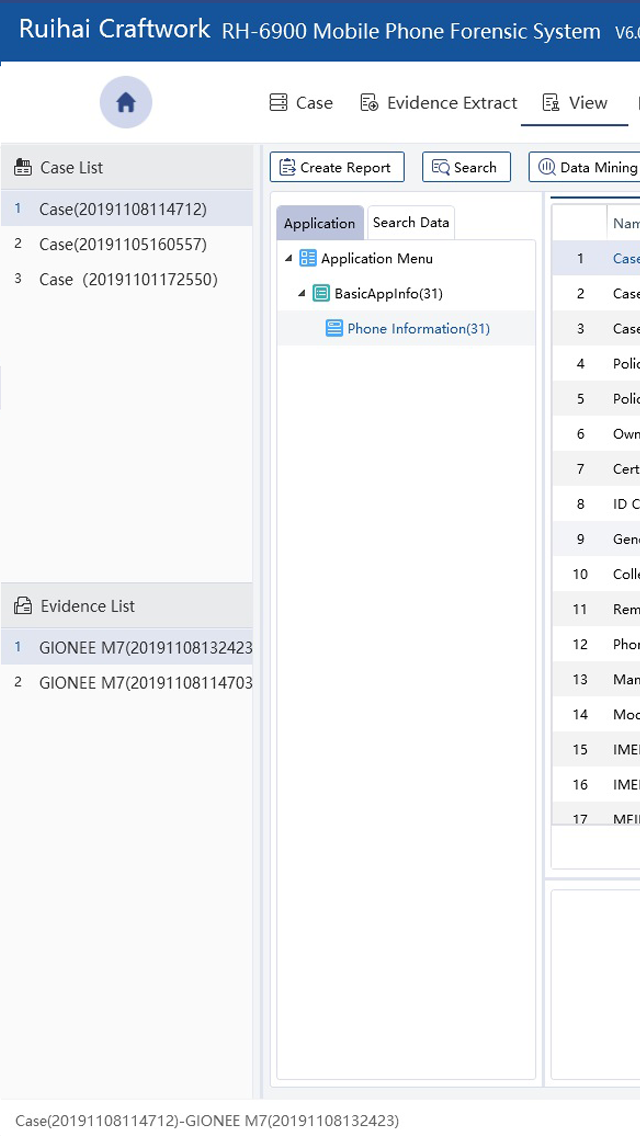Collapse the BasicAppInfo(31) node arrow
Viewport: 640px width, 1136px height.
pos(302,293)
